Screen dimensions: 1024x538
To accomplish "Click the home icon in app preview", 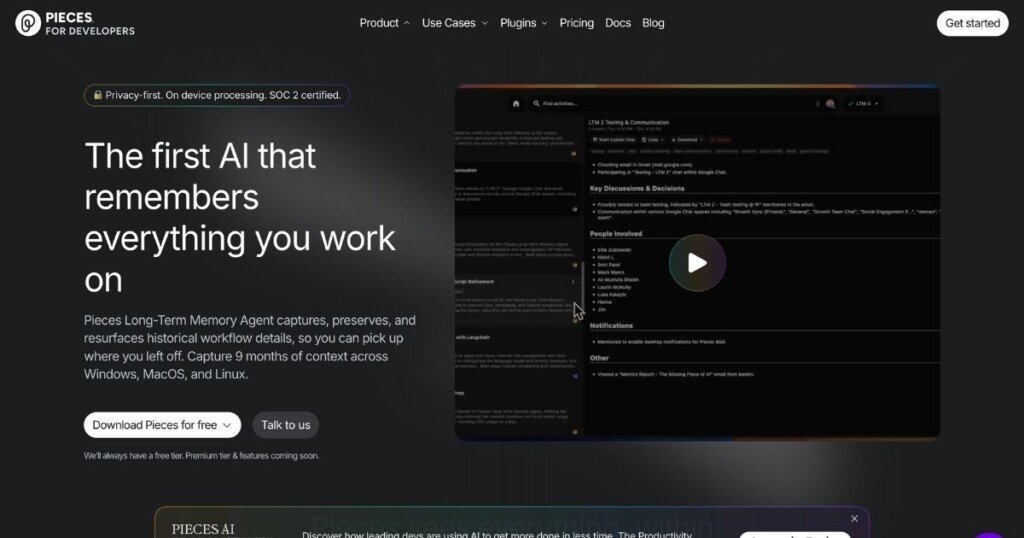I will click(x=516, y=103).
